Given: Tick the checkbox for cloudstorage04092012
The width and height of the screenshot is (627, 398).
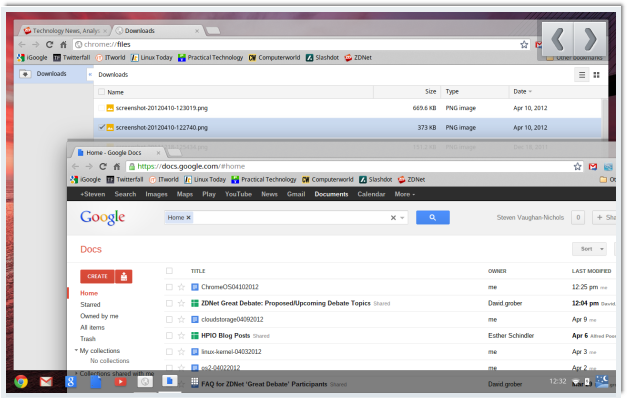Looking at the screenshot, I should (x=169, y=320).
